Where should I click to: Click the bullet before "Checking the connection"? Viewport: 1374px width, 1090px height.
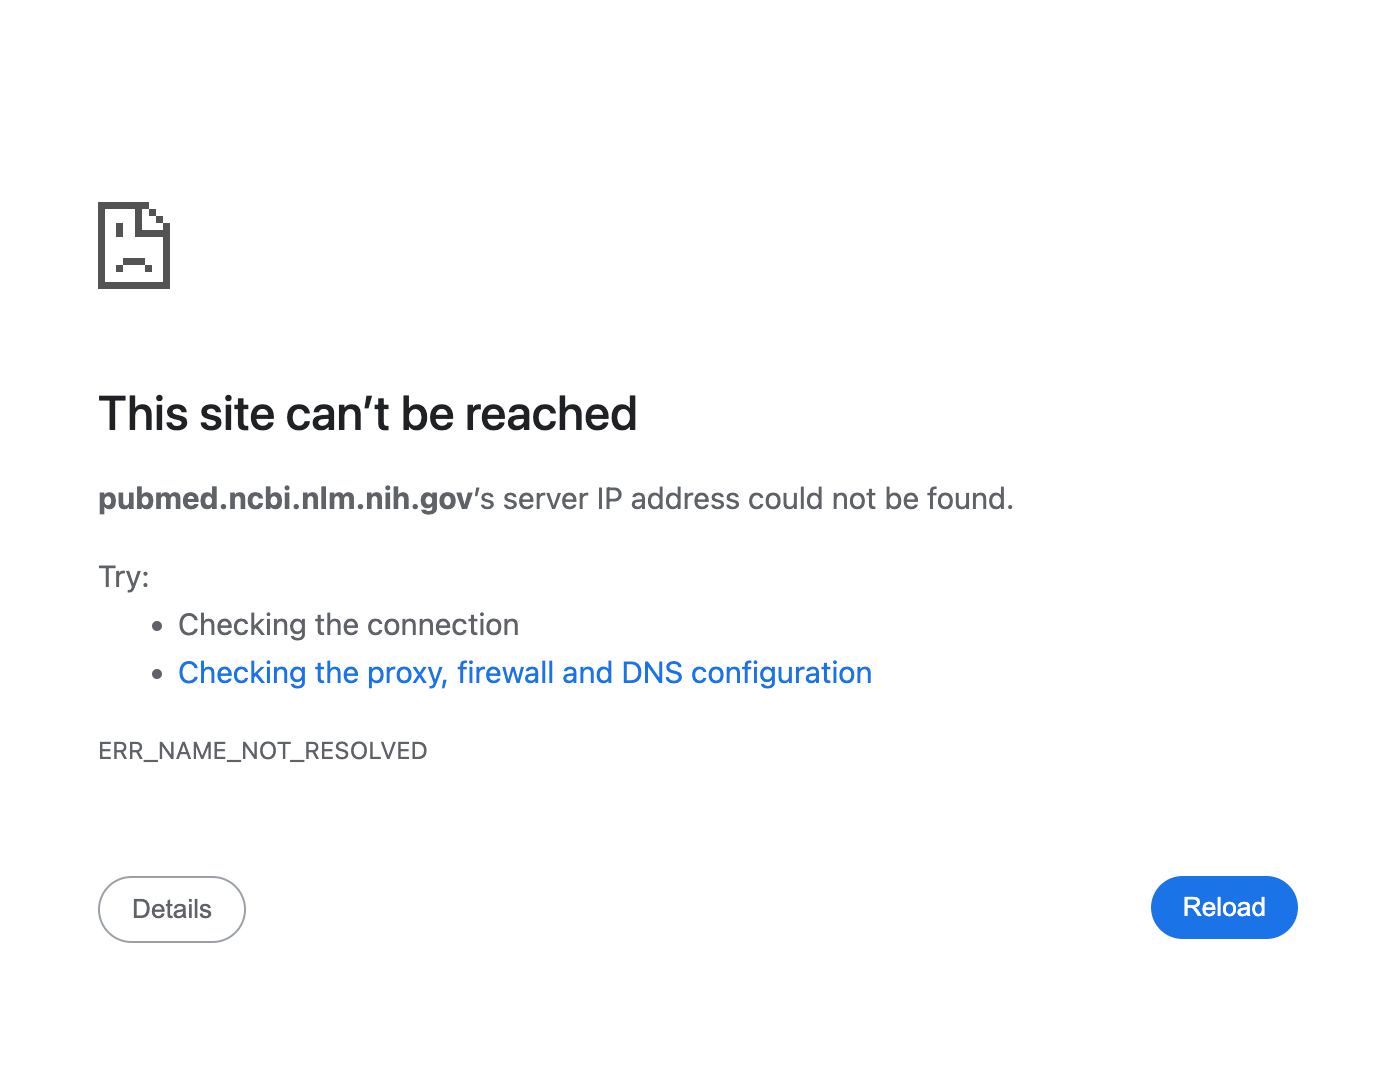[157, 627]
